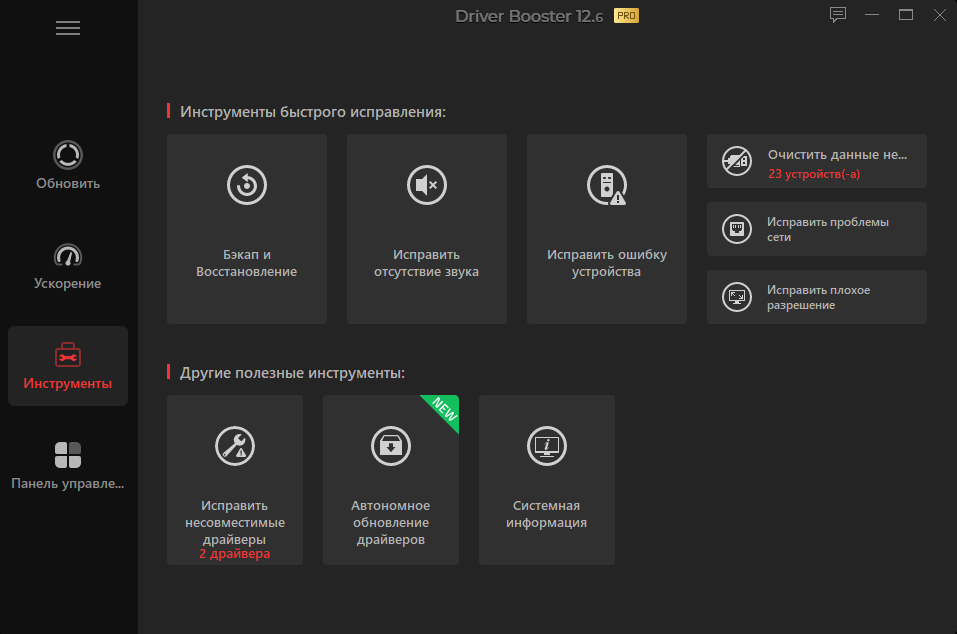Viewport: 957px width, 634px height.
Task: Open the feedback speech bubble icon
Action: coord(837,15)
